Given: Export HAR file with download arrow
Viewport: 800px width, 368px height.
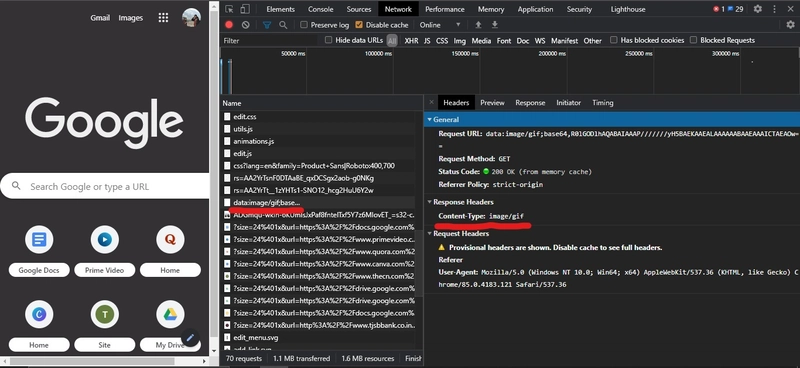Looking at the screenshot, I should [x=494, y=24].
